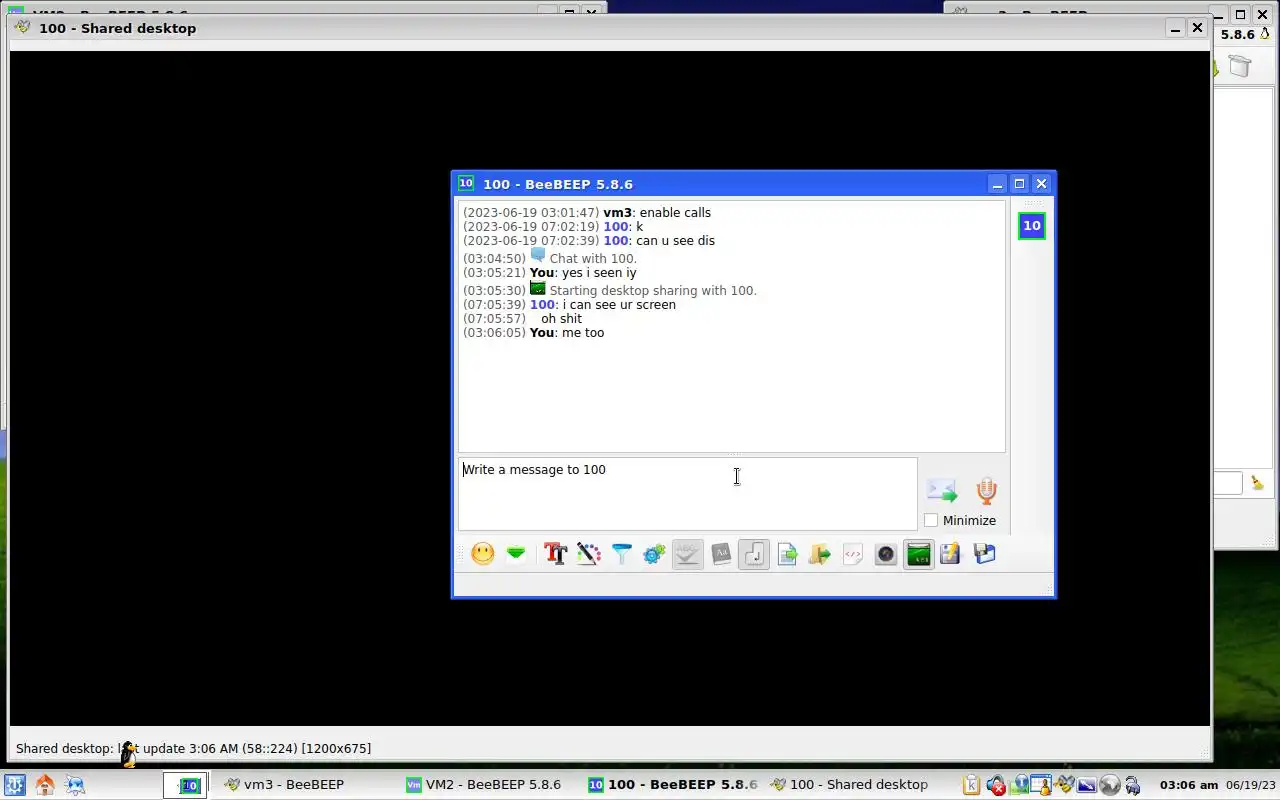Open the chat font selector (TT icon)
The width and height of the screenshot is (1280, 800).
556,554
